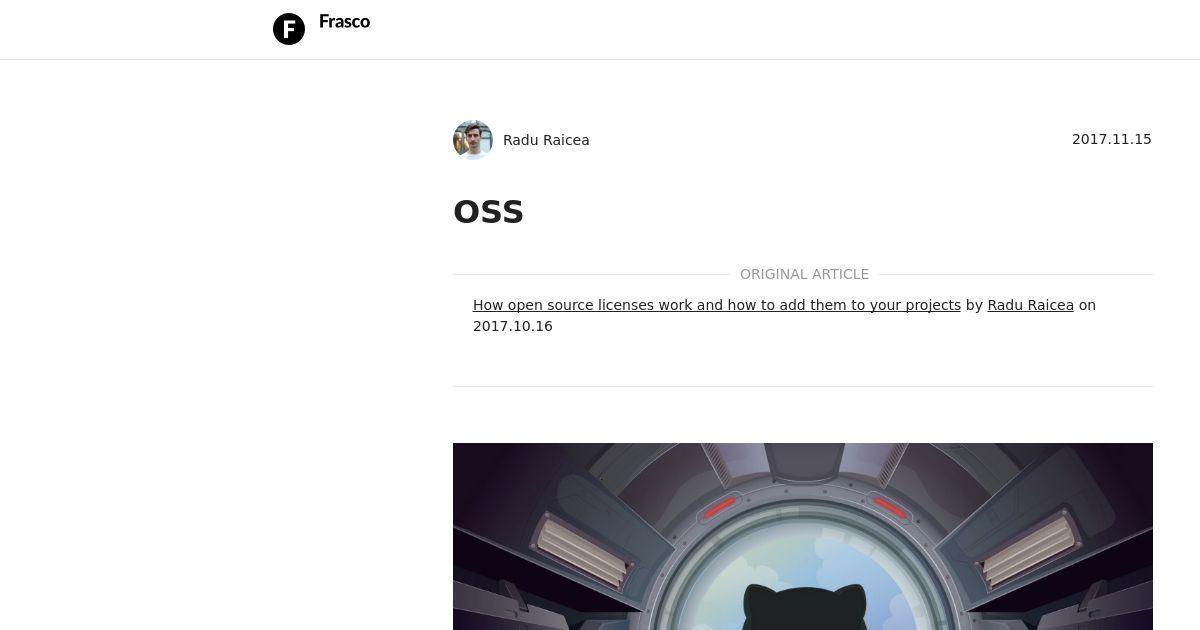Click the empty header bar right of Frasco
Image resolution: width=1200 pixels, height=630 pixels.
[780, 29]
